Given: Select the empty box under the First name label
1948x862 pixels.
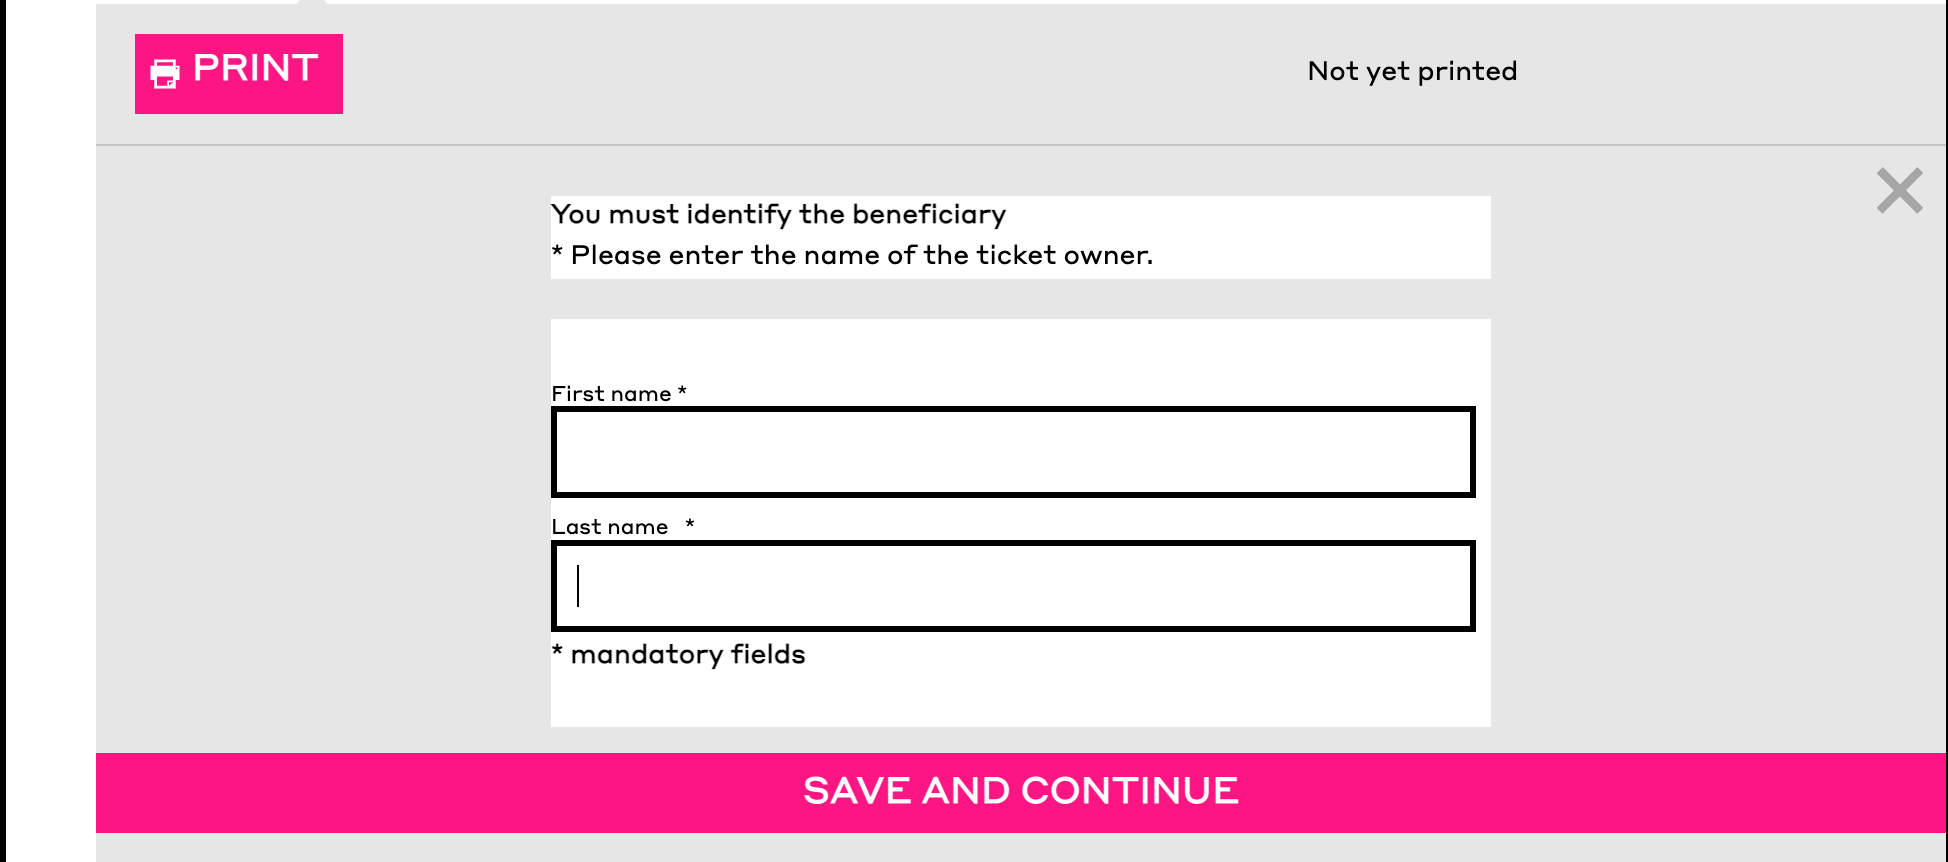Looking at the screenshot, I should point(1013,452).
